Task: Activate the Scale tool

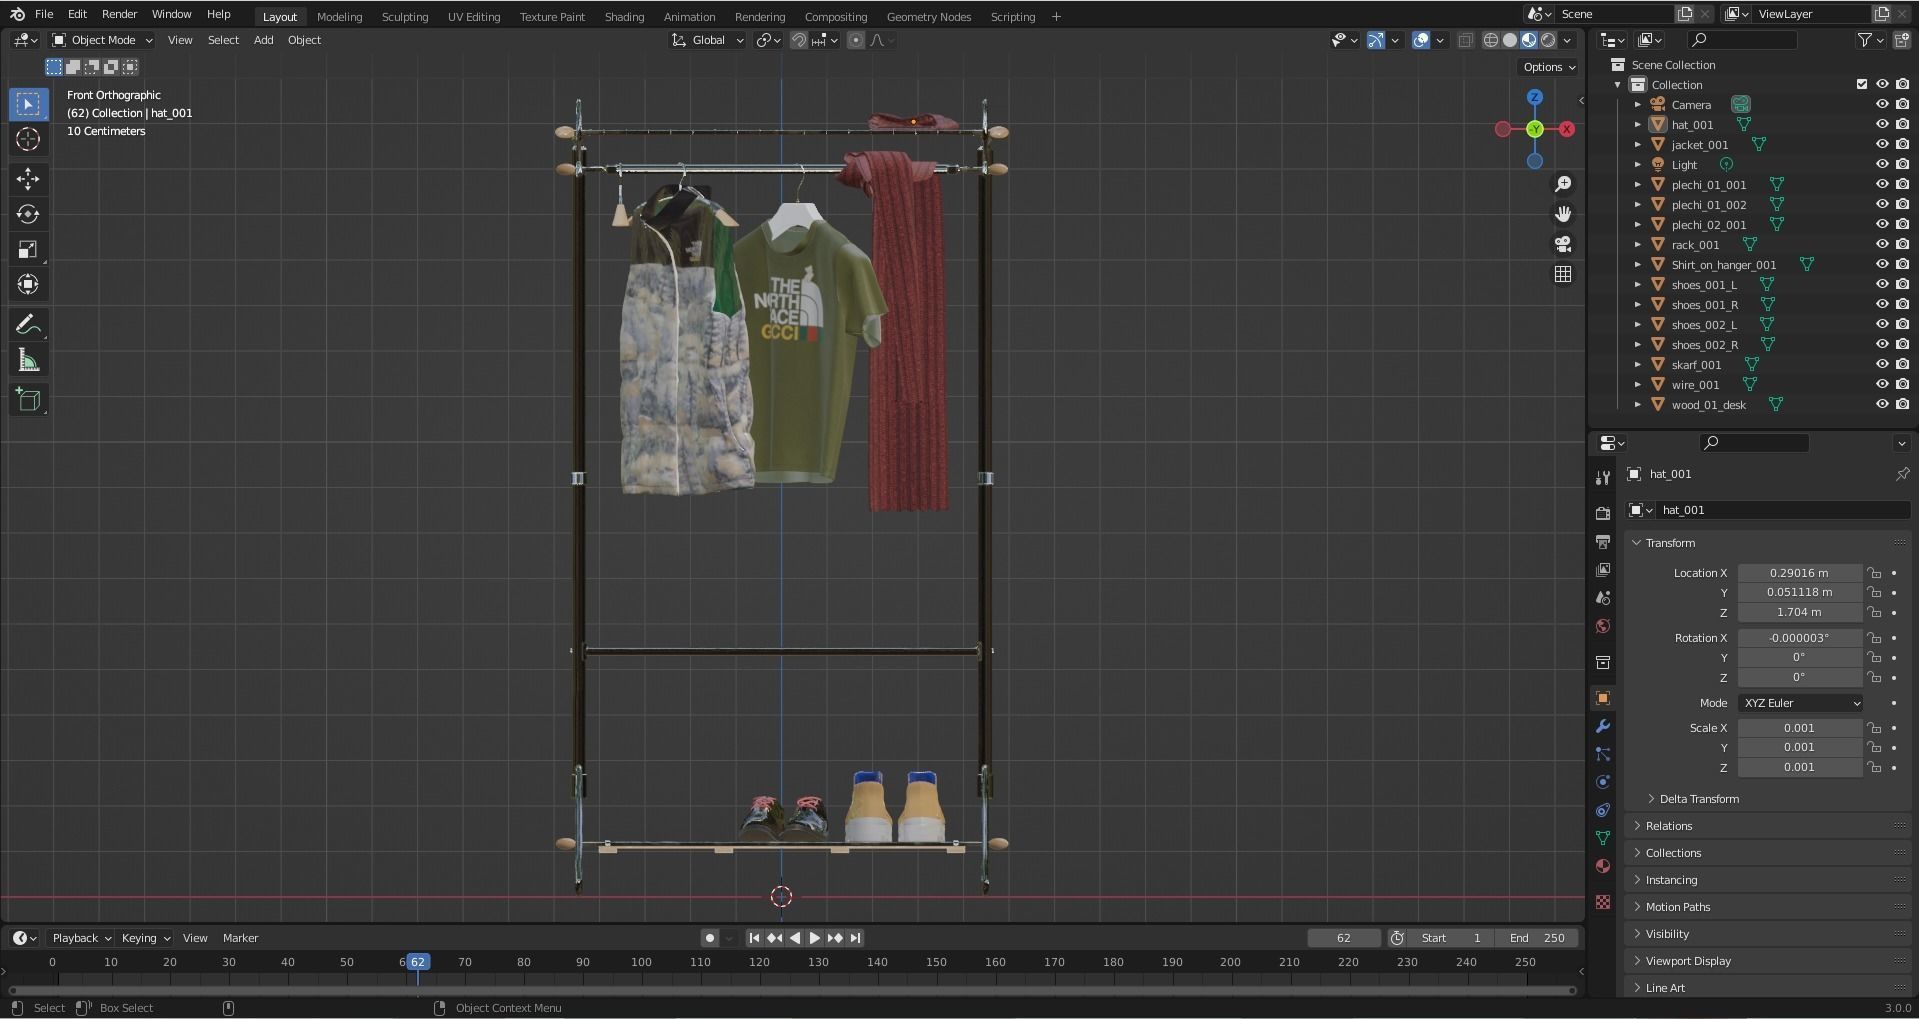Action: coord(28,250)
